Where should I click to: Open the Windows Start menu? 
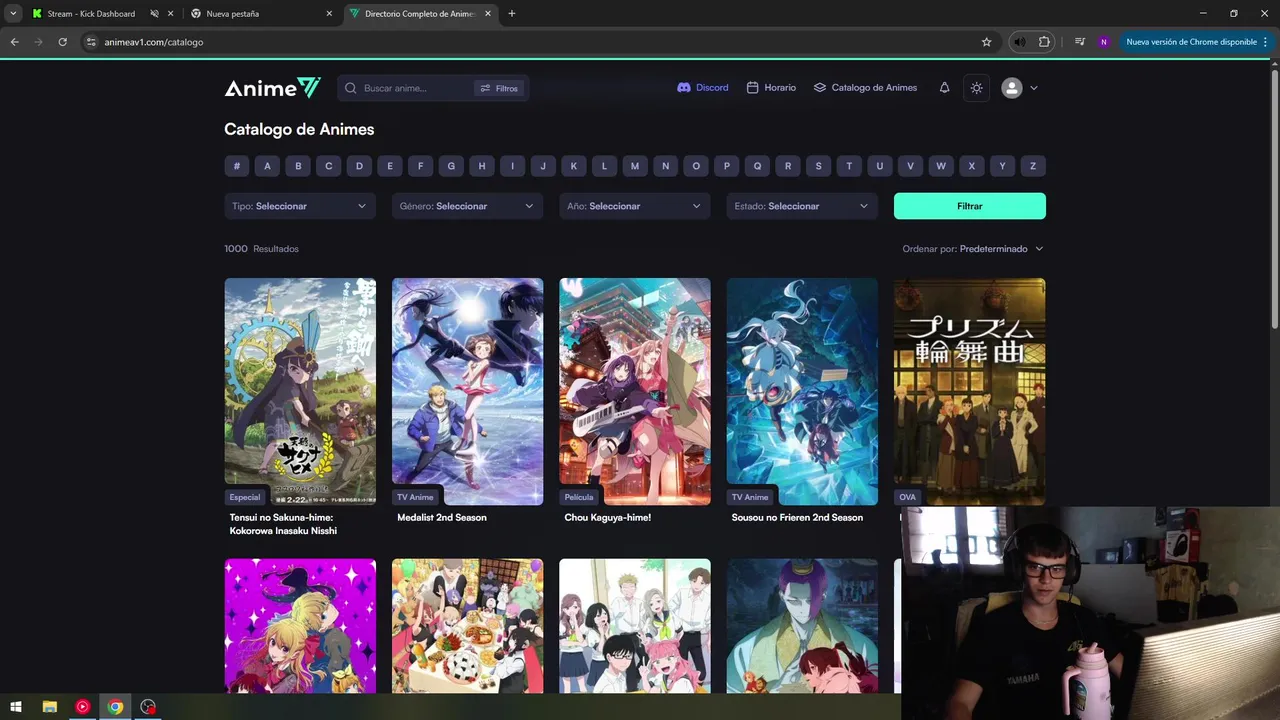tap(16, 707)
